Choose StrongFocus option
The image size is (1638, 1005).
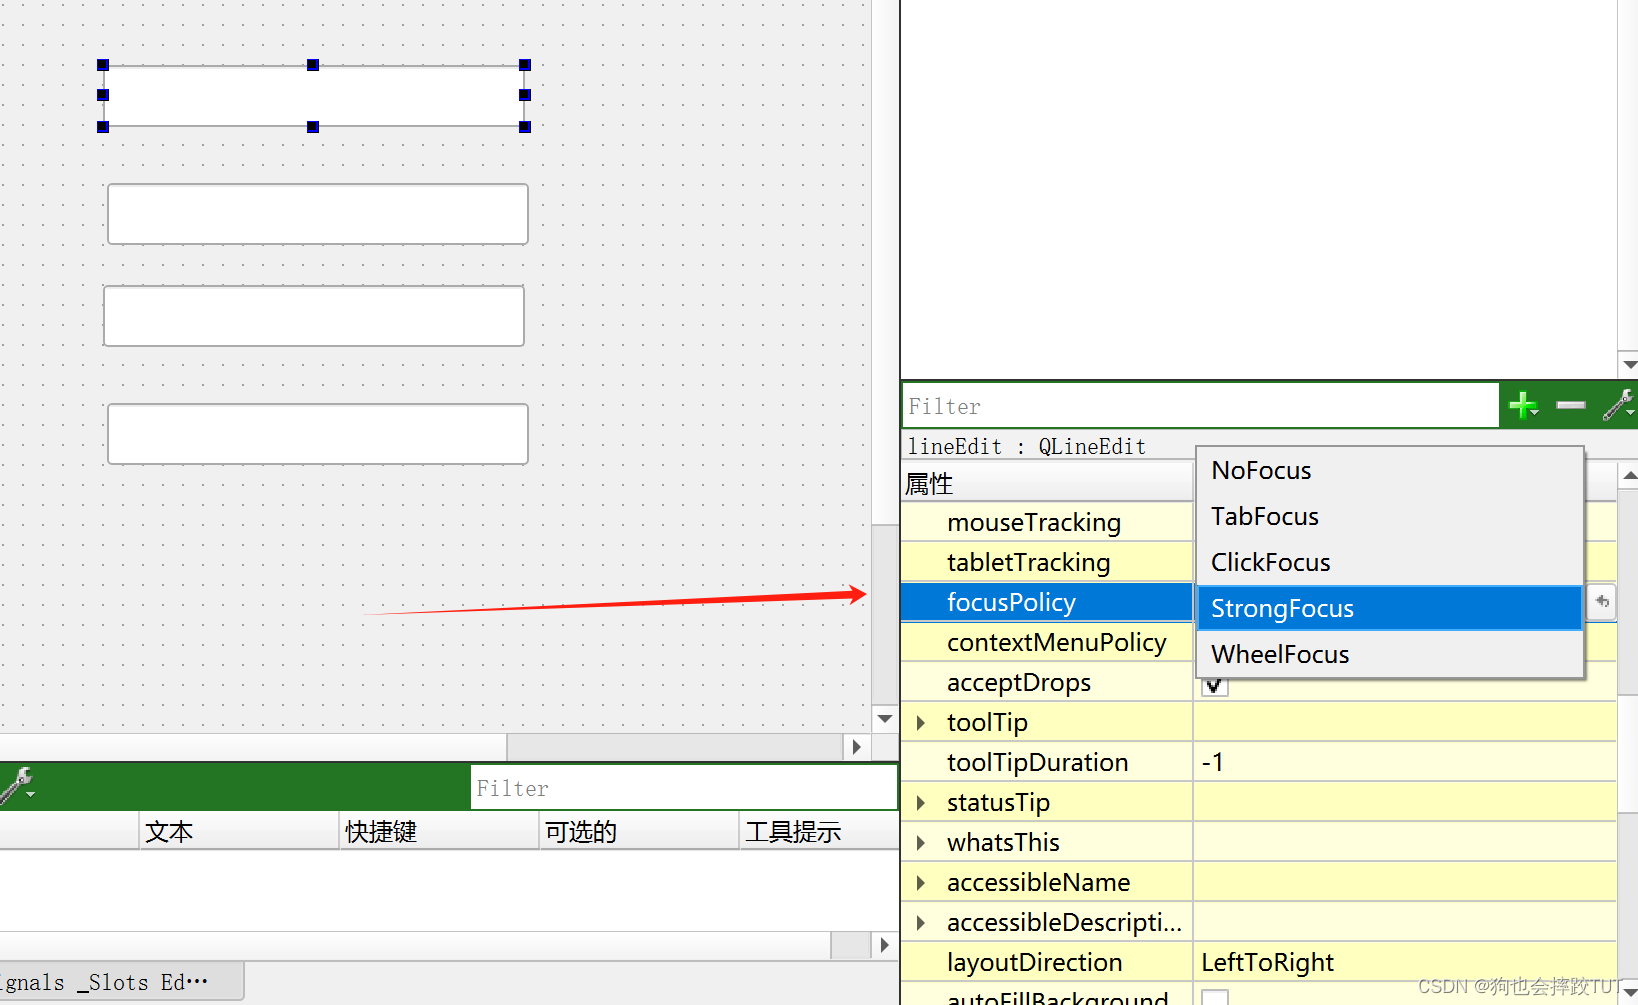[x=1390, y=608]
